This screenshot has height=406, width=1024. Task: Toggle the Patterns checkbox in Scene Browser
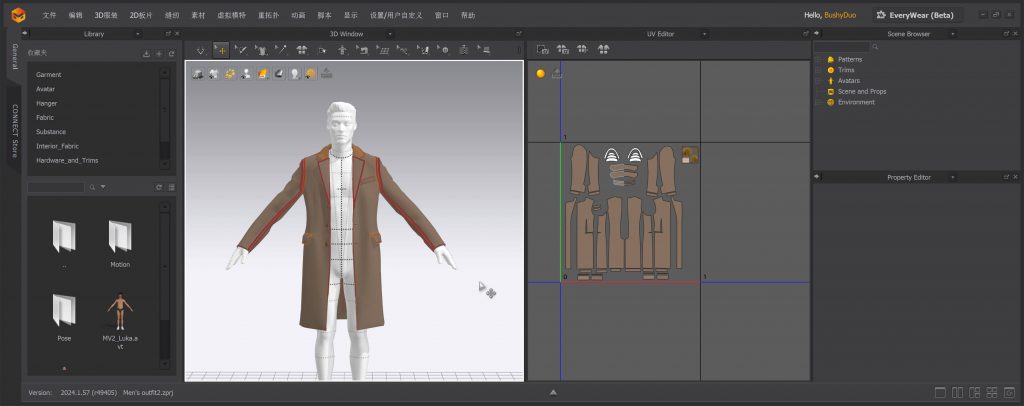tap(819, 60)
